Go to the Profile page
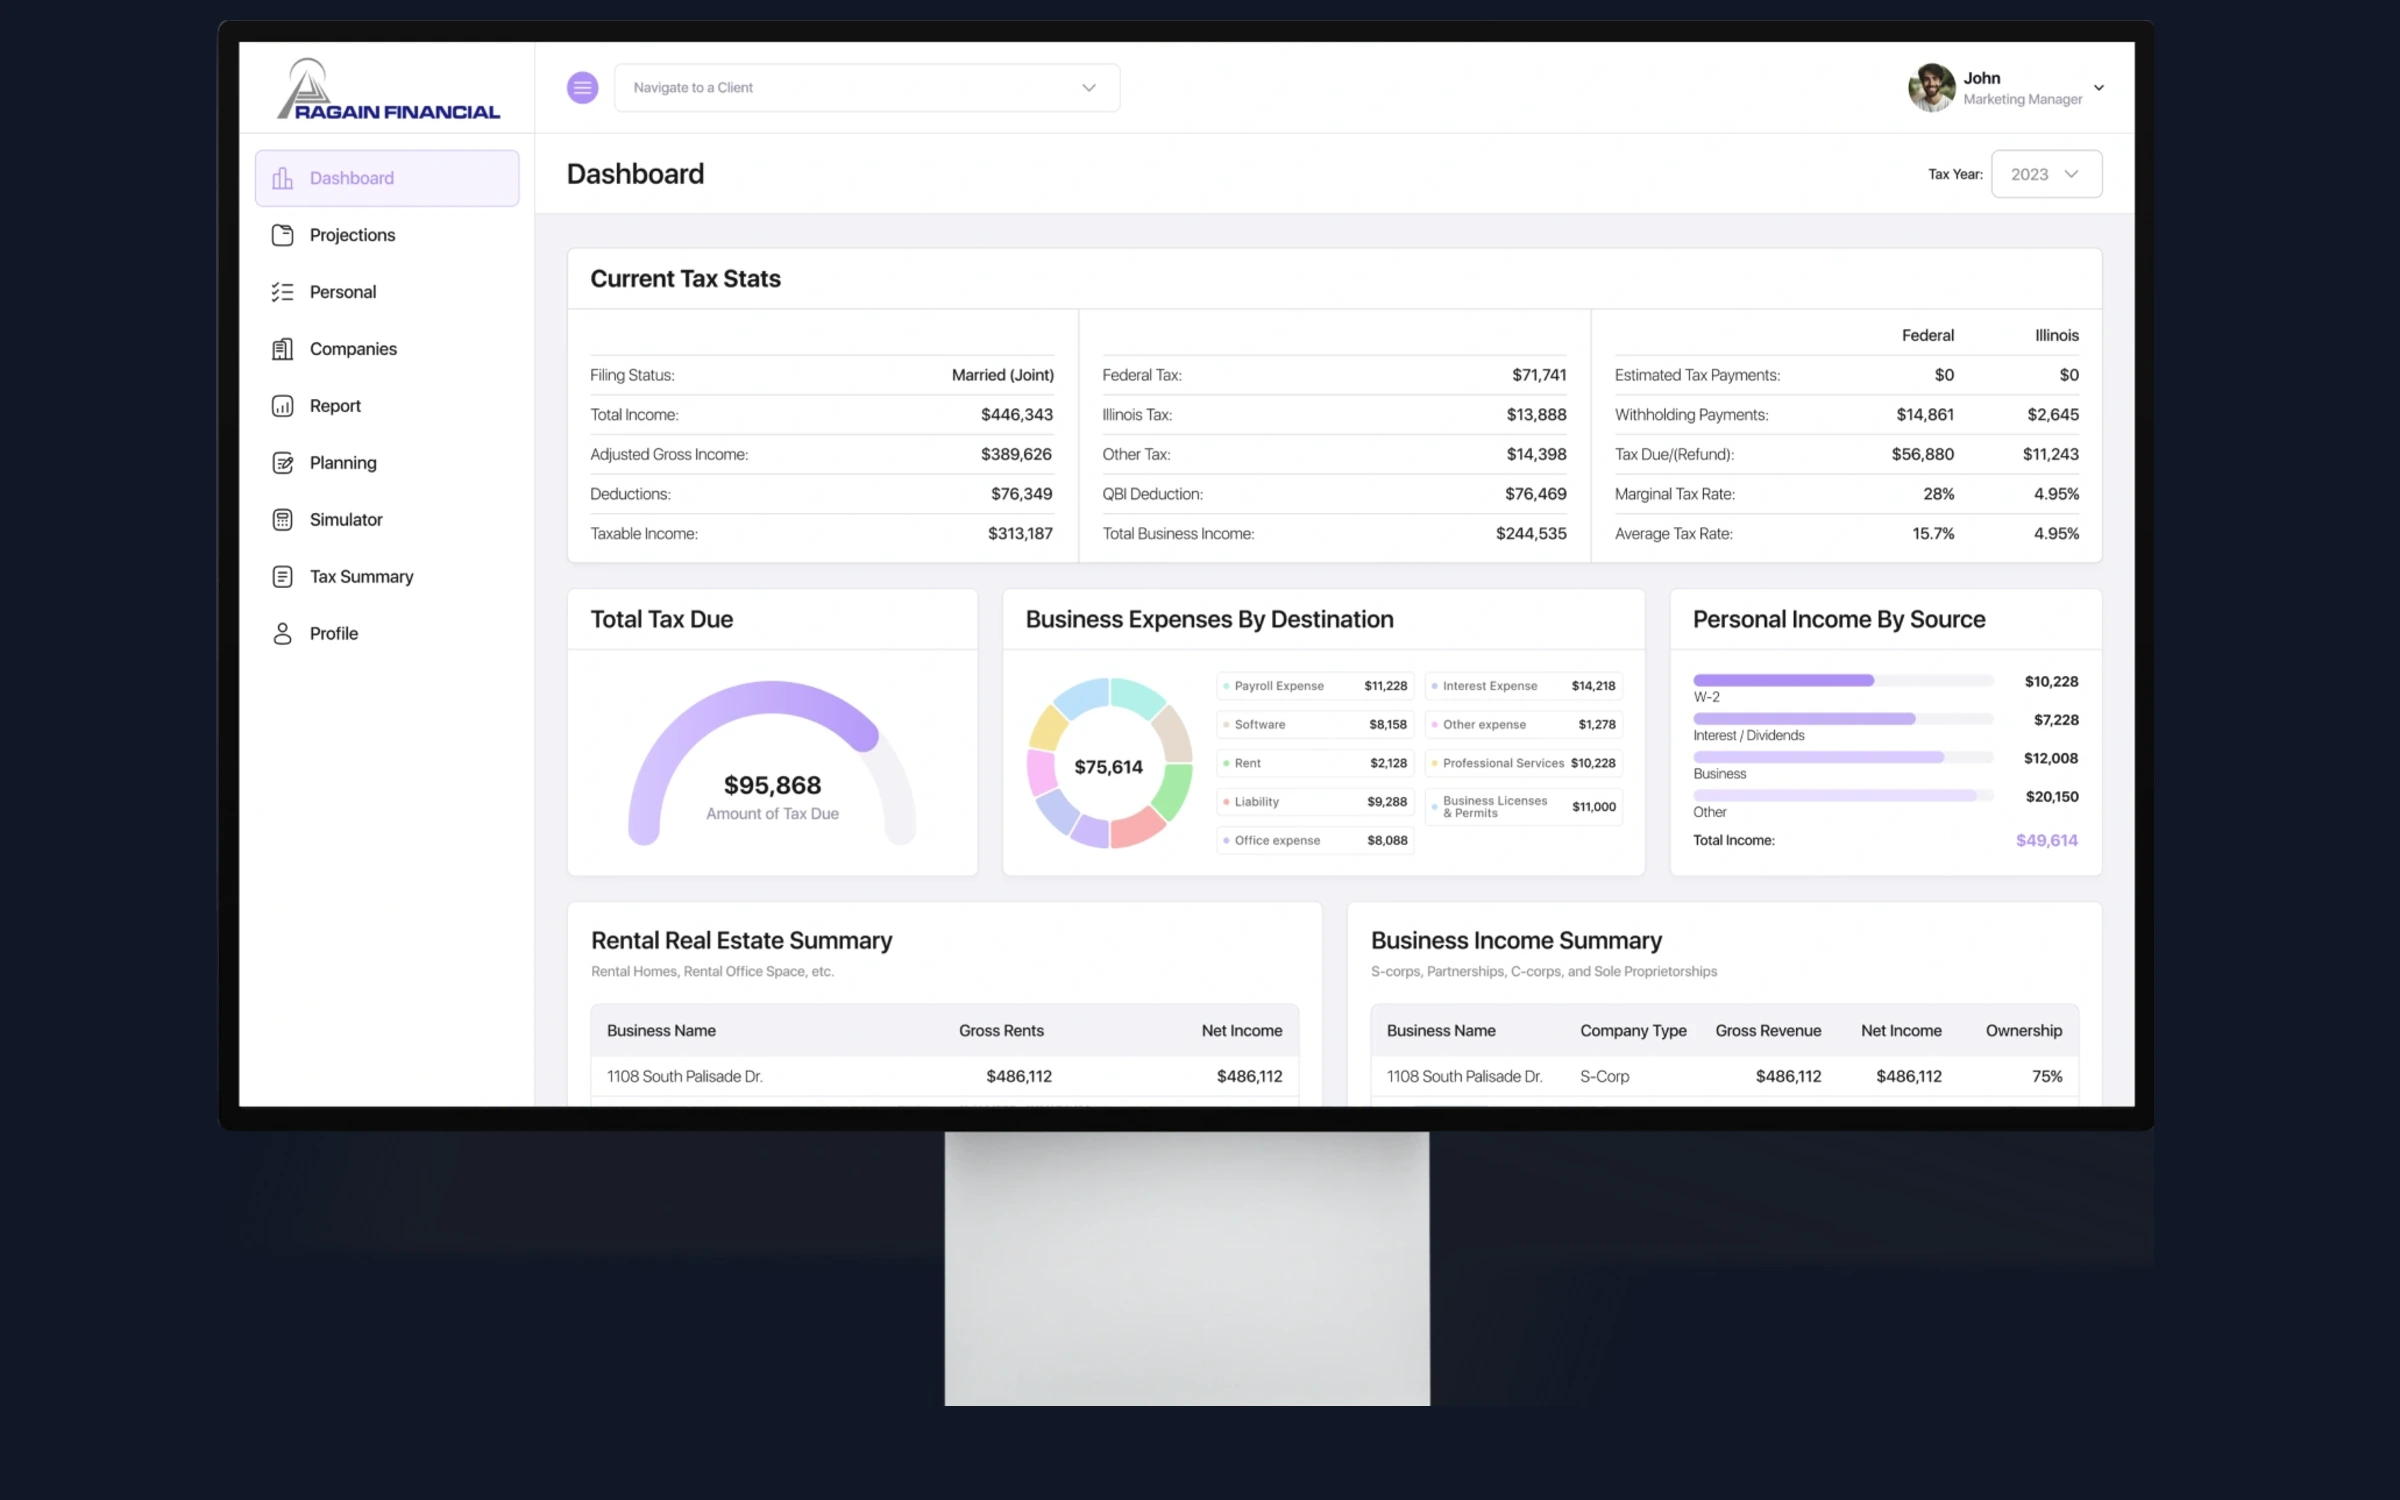 coord(387,634)
